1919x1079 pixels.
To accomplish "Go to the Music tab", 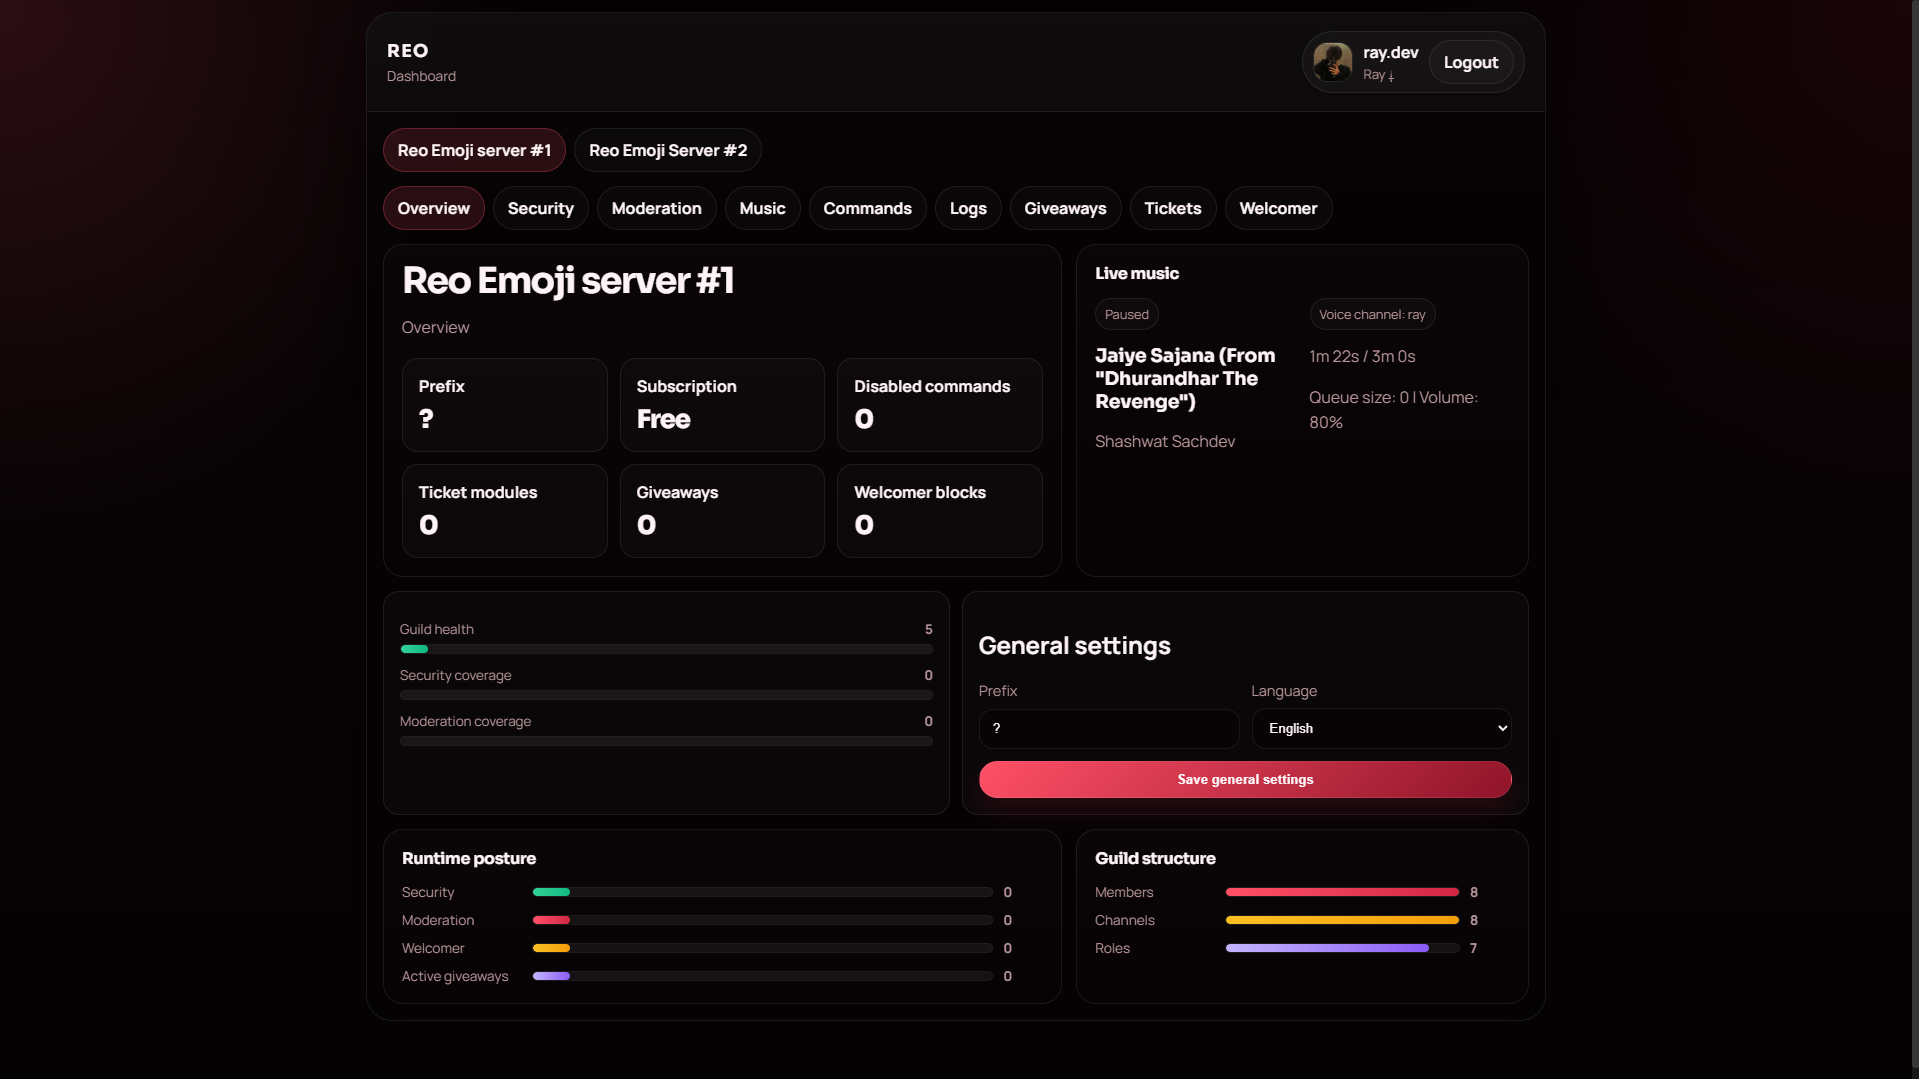I will [x=762, y=208].
